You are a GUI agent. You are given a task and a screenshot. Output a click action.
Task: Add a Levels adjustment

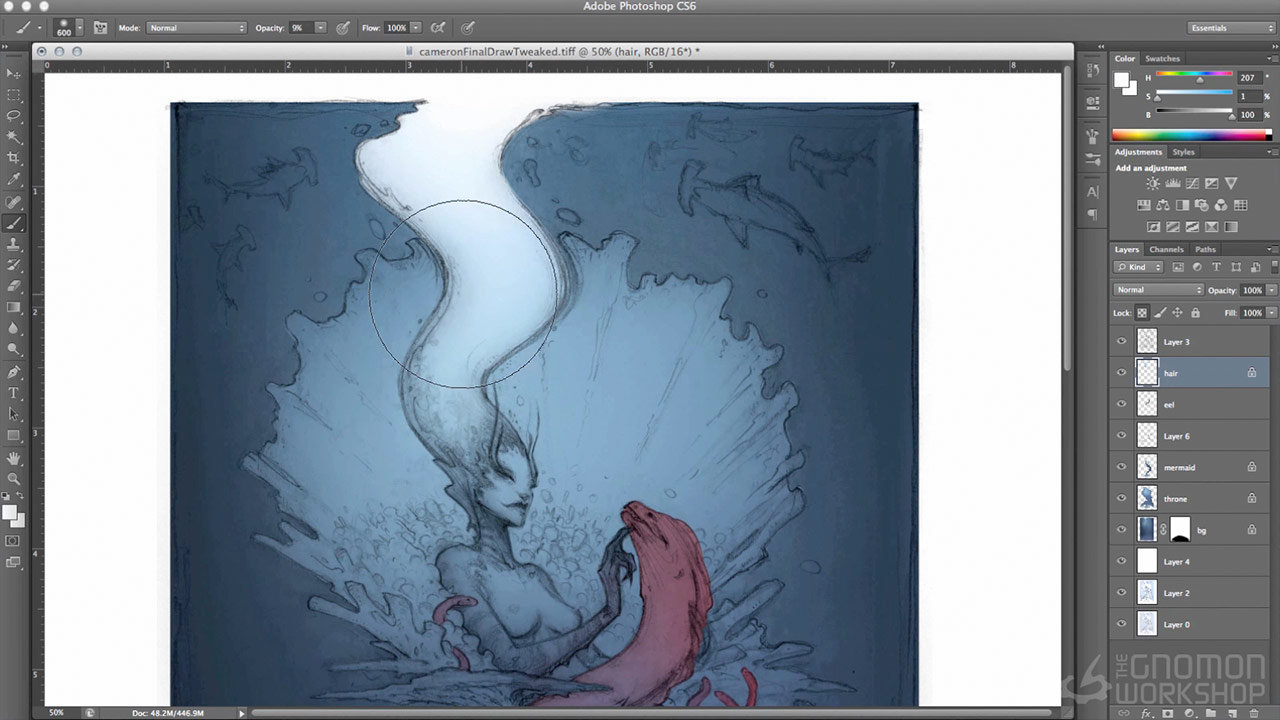pos(1172,184)
